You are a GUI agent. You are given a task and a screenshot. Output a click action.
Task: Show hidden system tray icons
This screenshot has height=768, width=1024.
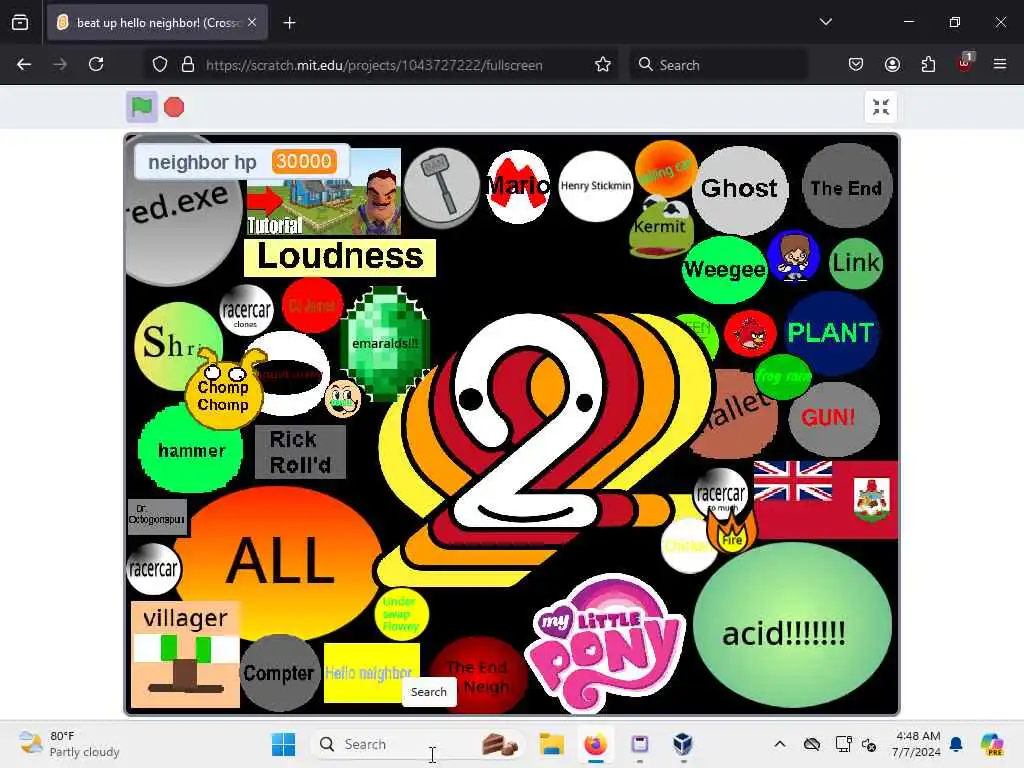780,744
